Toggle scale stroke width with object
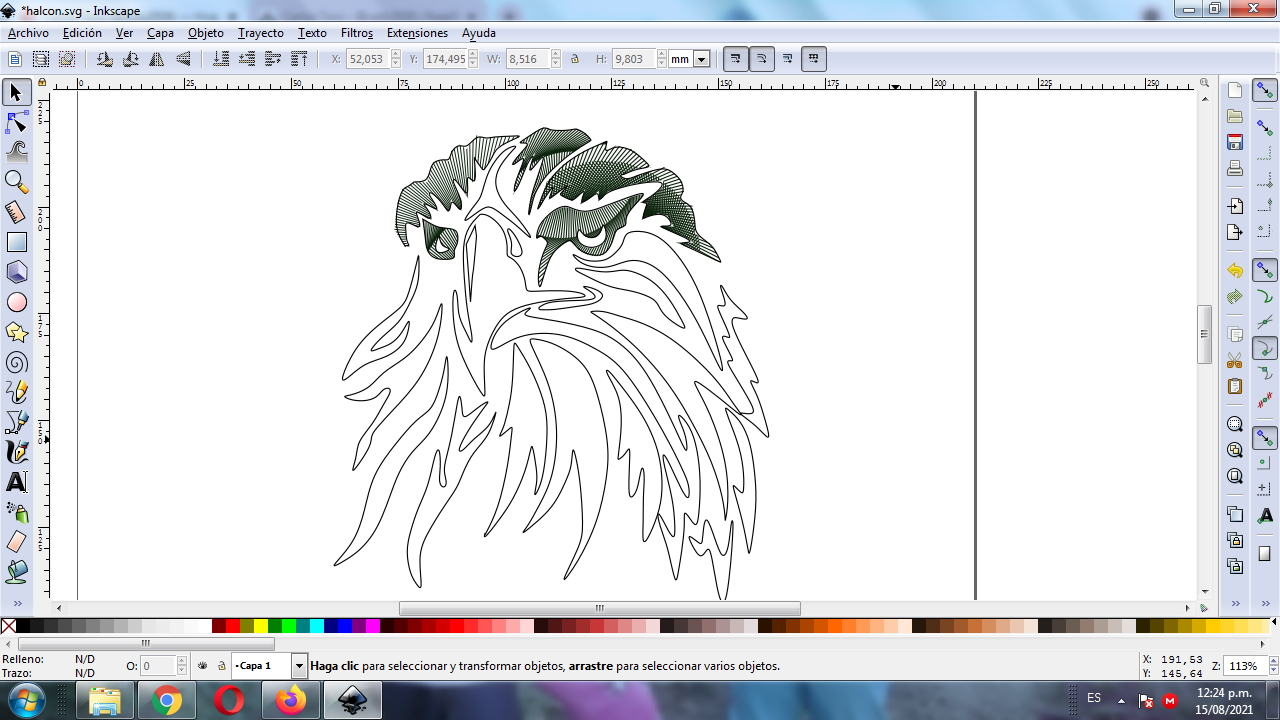The image size is (1280, 720). coord(736,59)
